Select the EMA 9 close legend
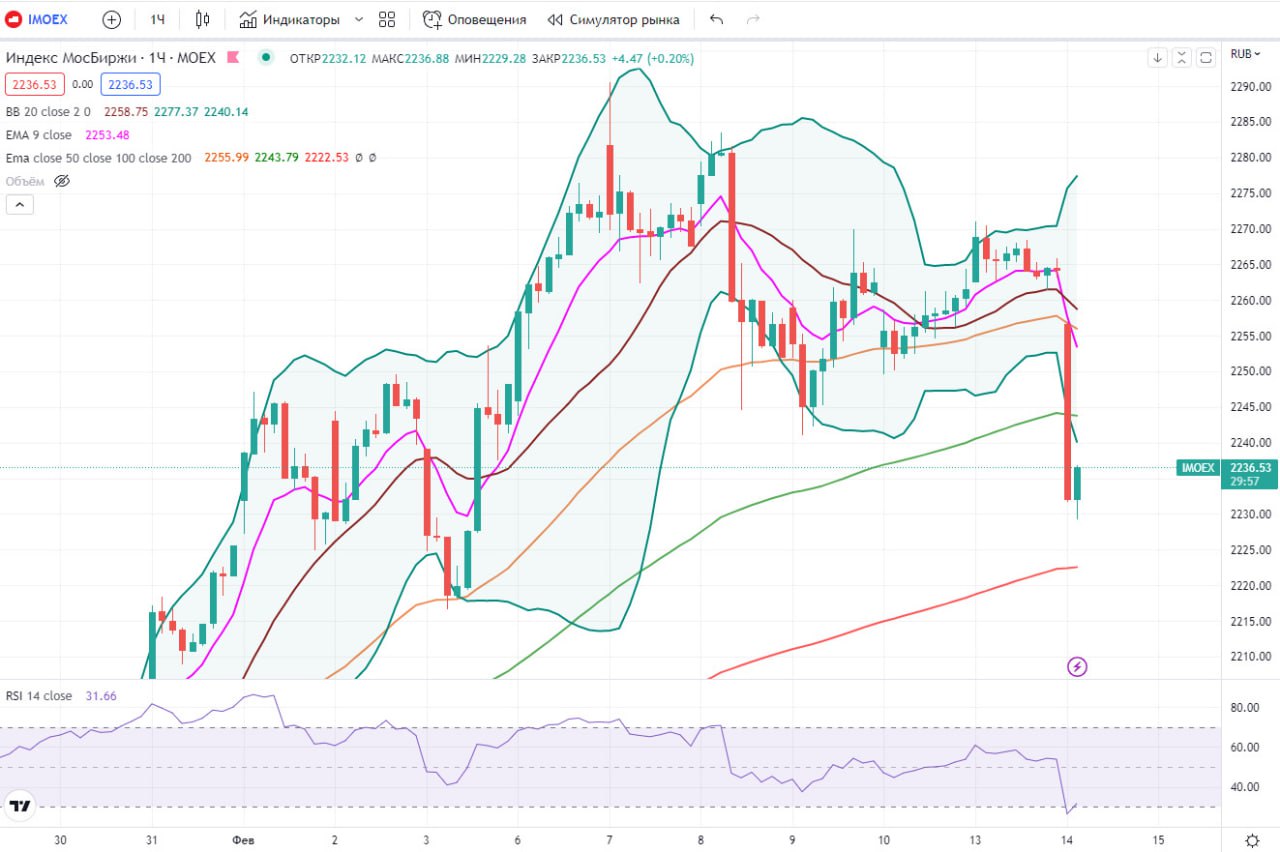1280x852 pixels. point(39,135)
